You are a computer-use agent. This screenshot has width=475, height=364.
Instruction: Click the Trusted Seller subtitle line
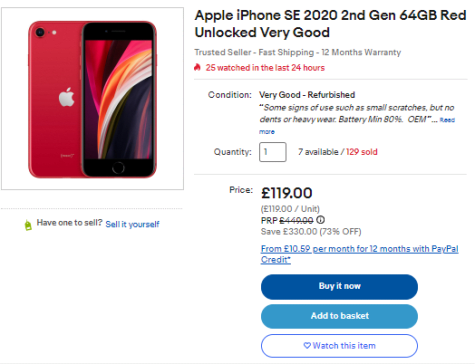coord(298,52)
